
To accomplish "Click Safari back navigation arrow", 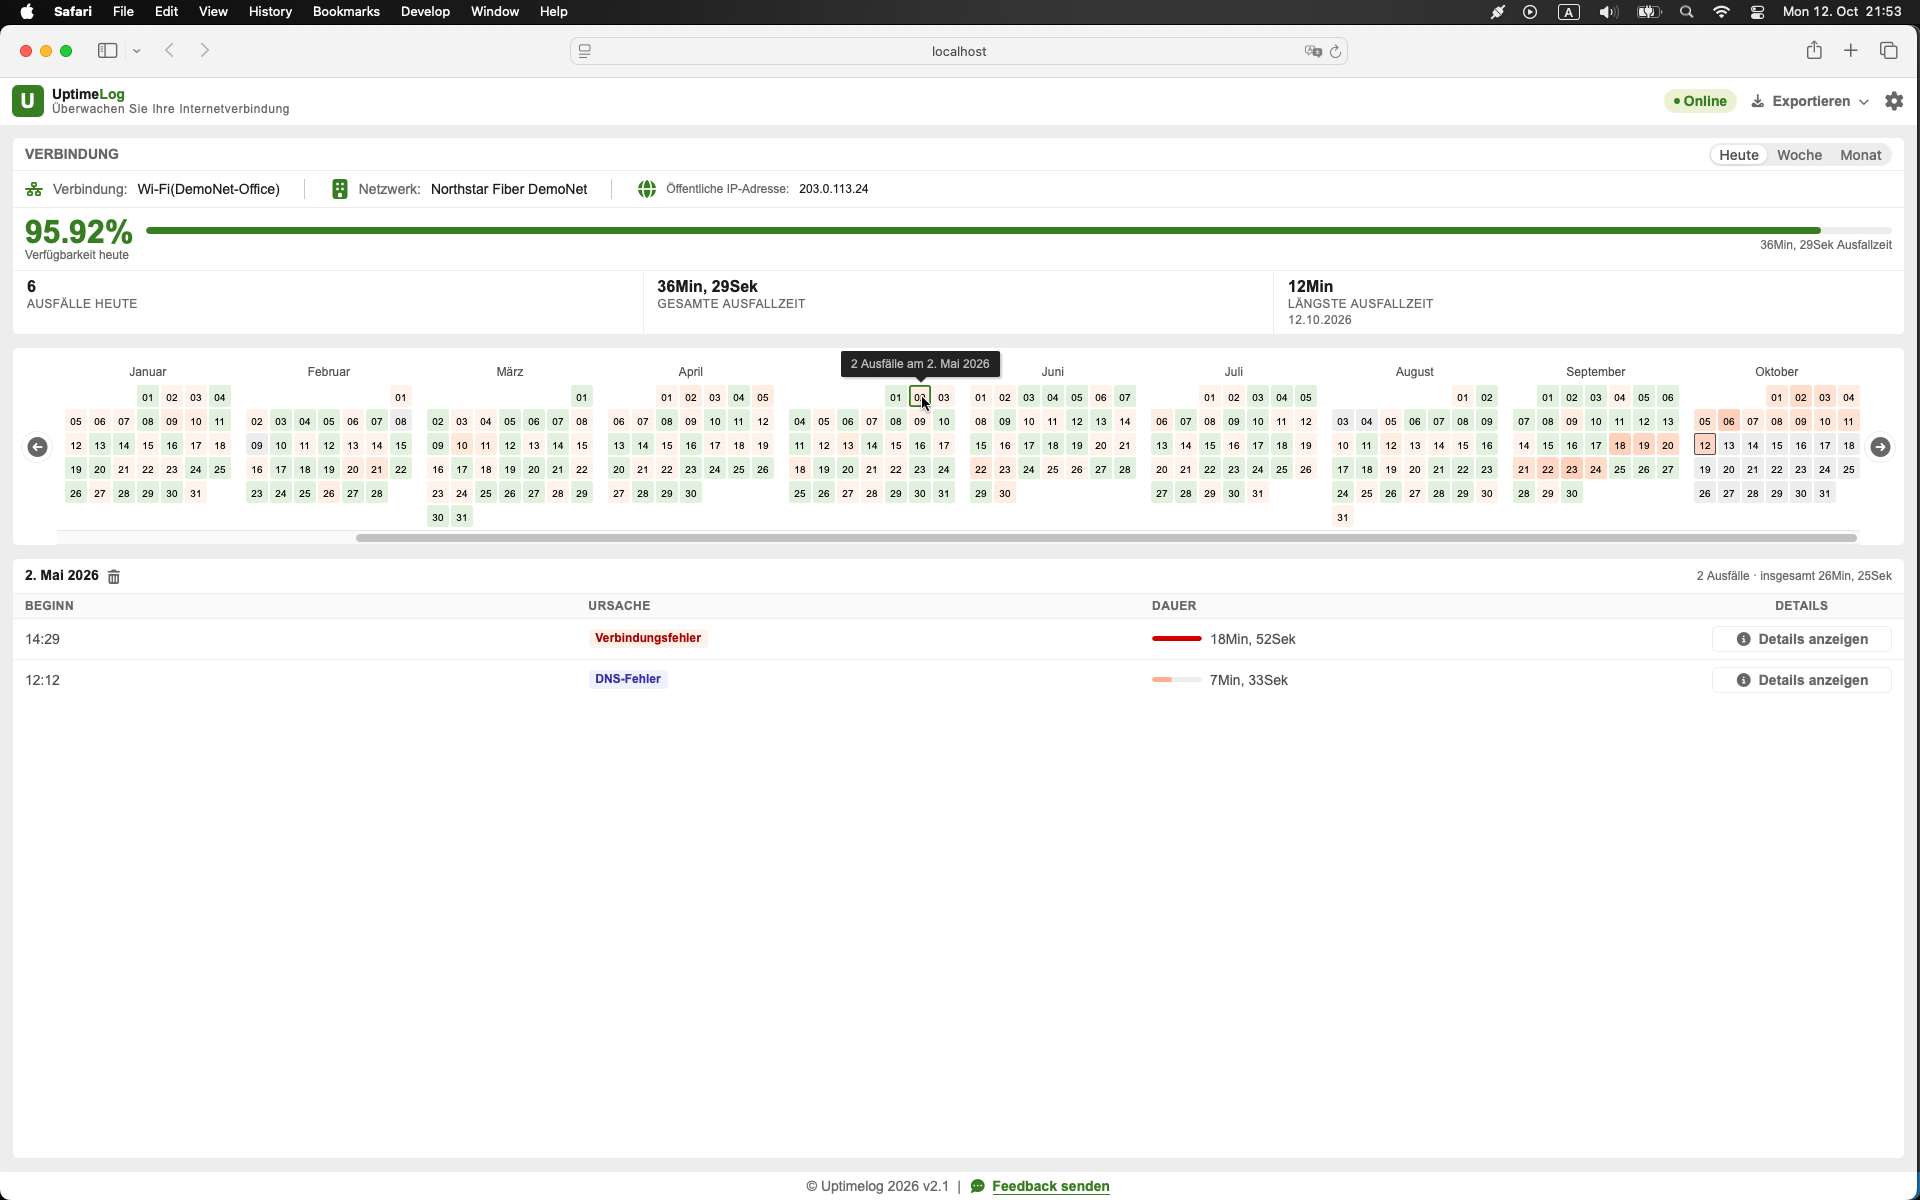I will click(170, 50).
